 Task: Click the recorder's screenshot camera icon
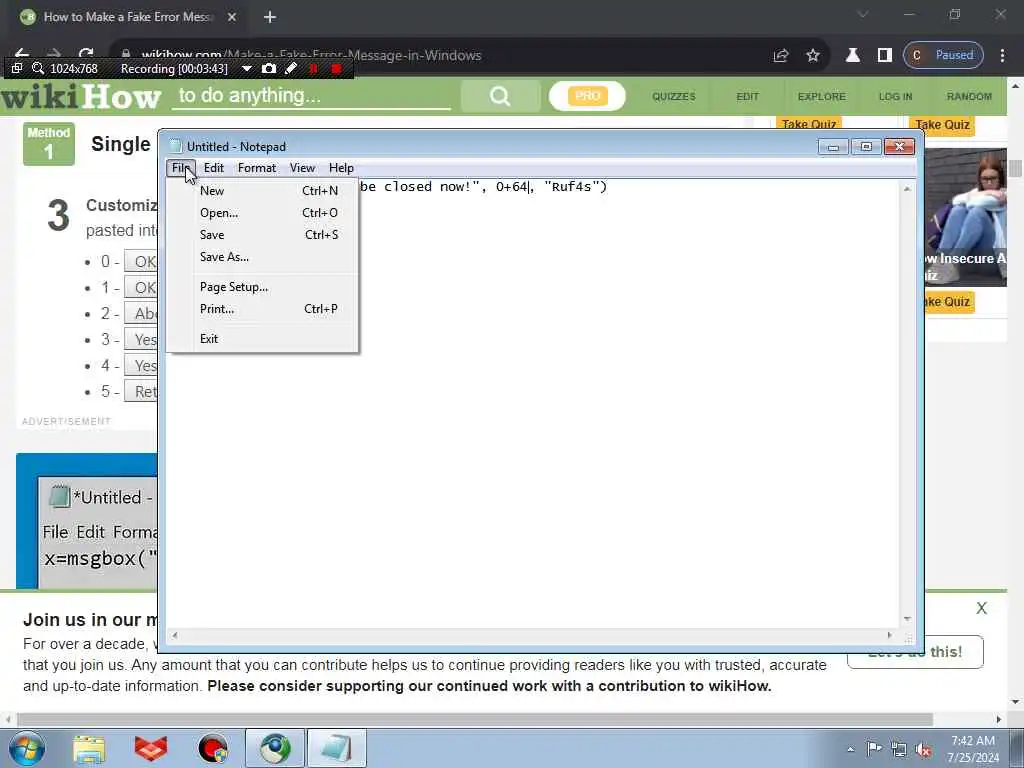(x=268, y=69)
